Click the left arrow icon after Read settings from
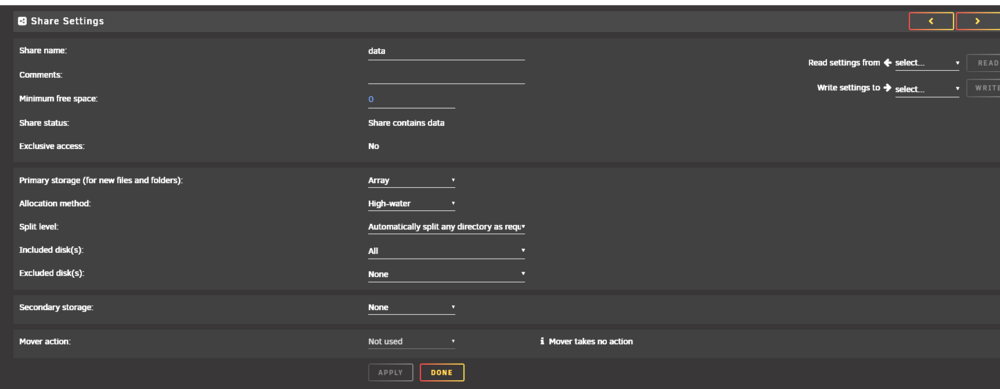The height and width of the screenshot is (389, 1000). coord(887,62)
